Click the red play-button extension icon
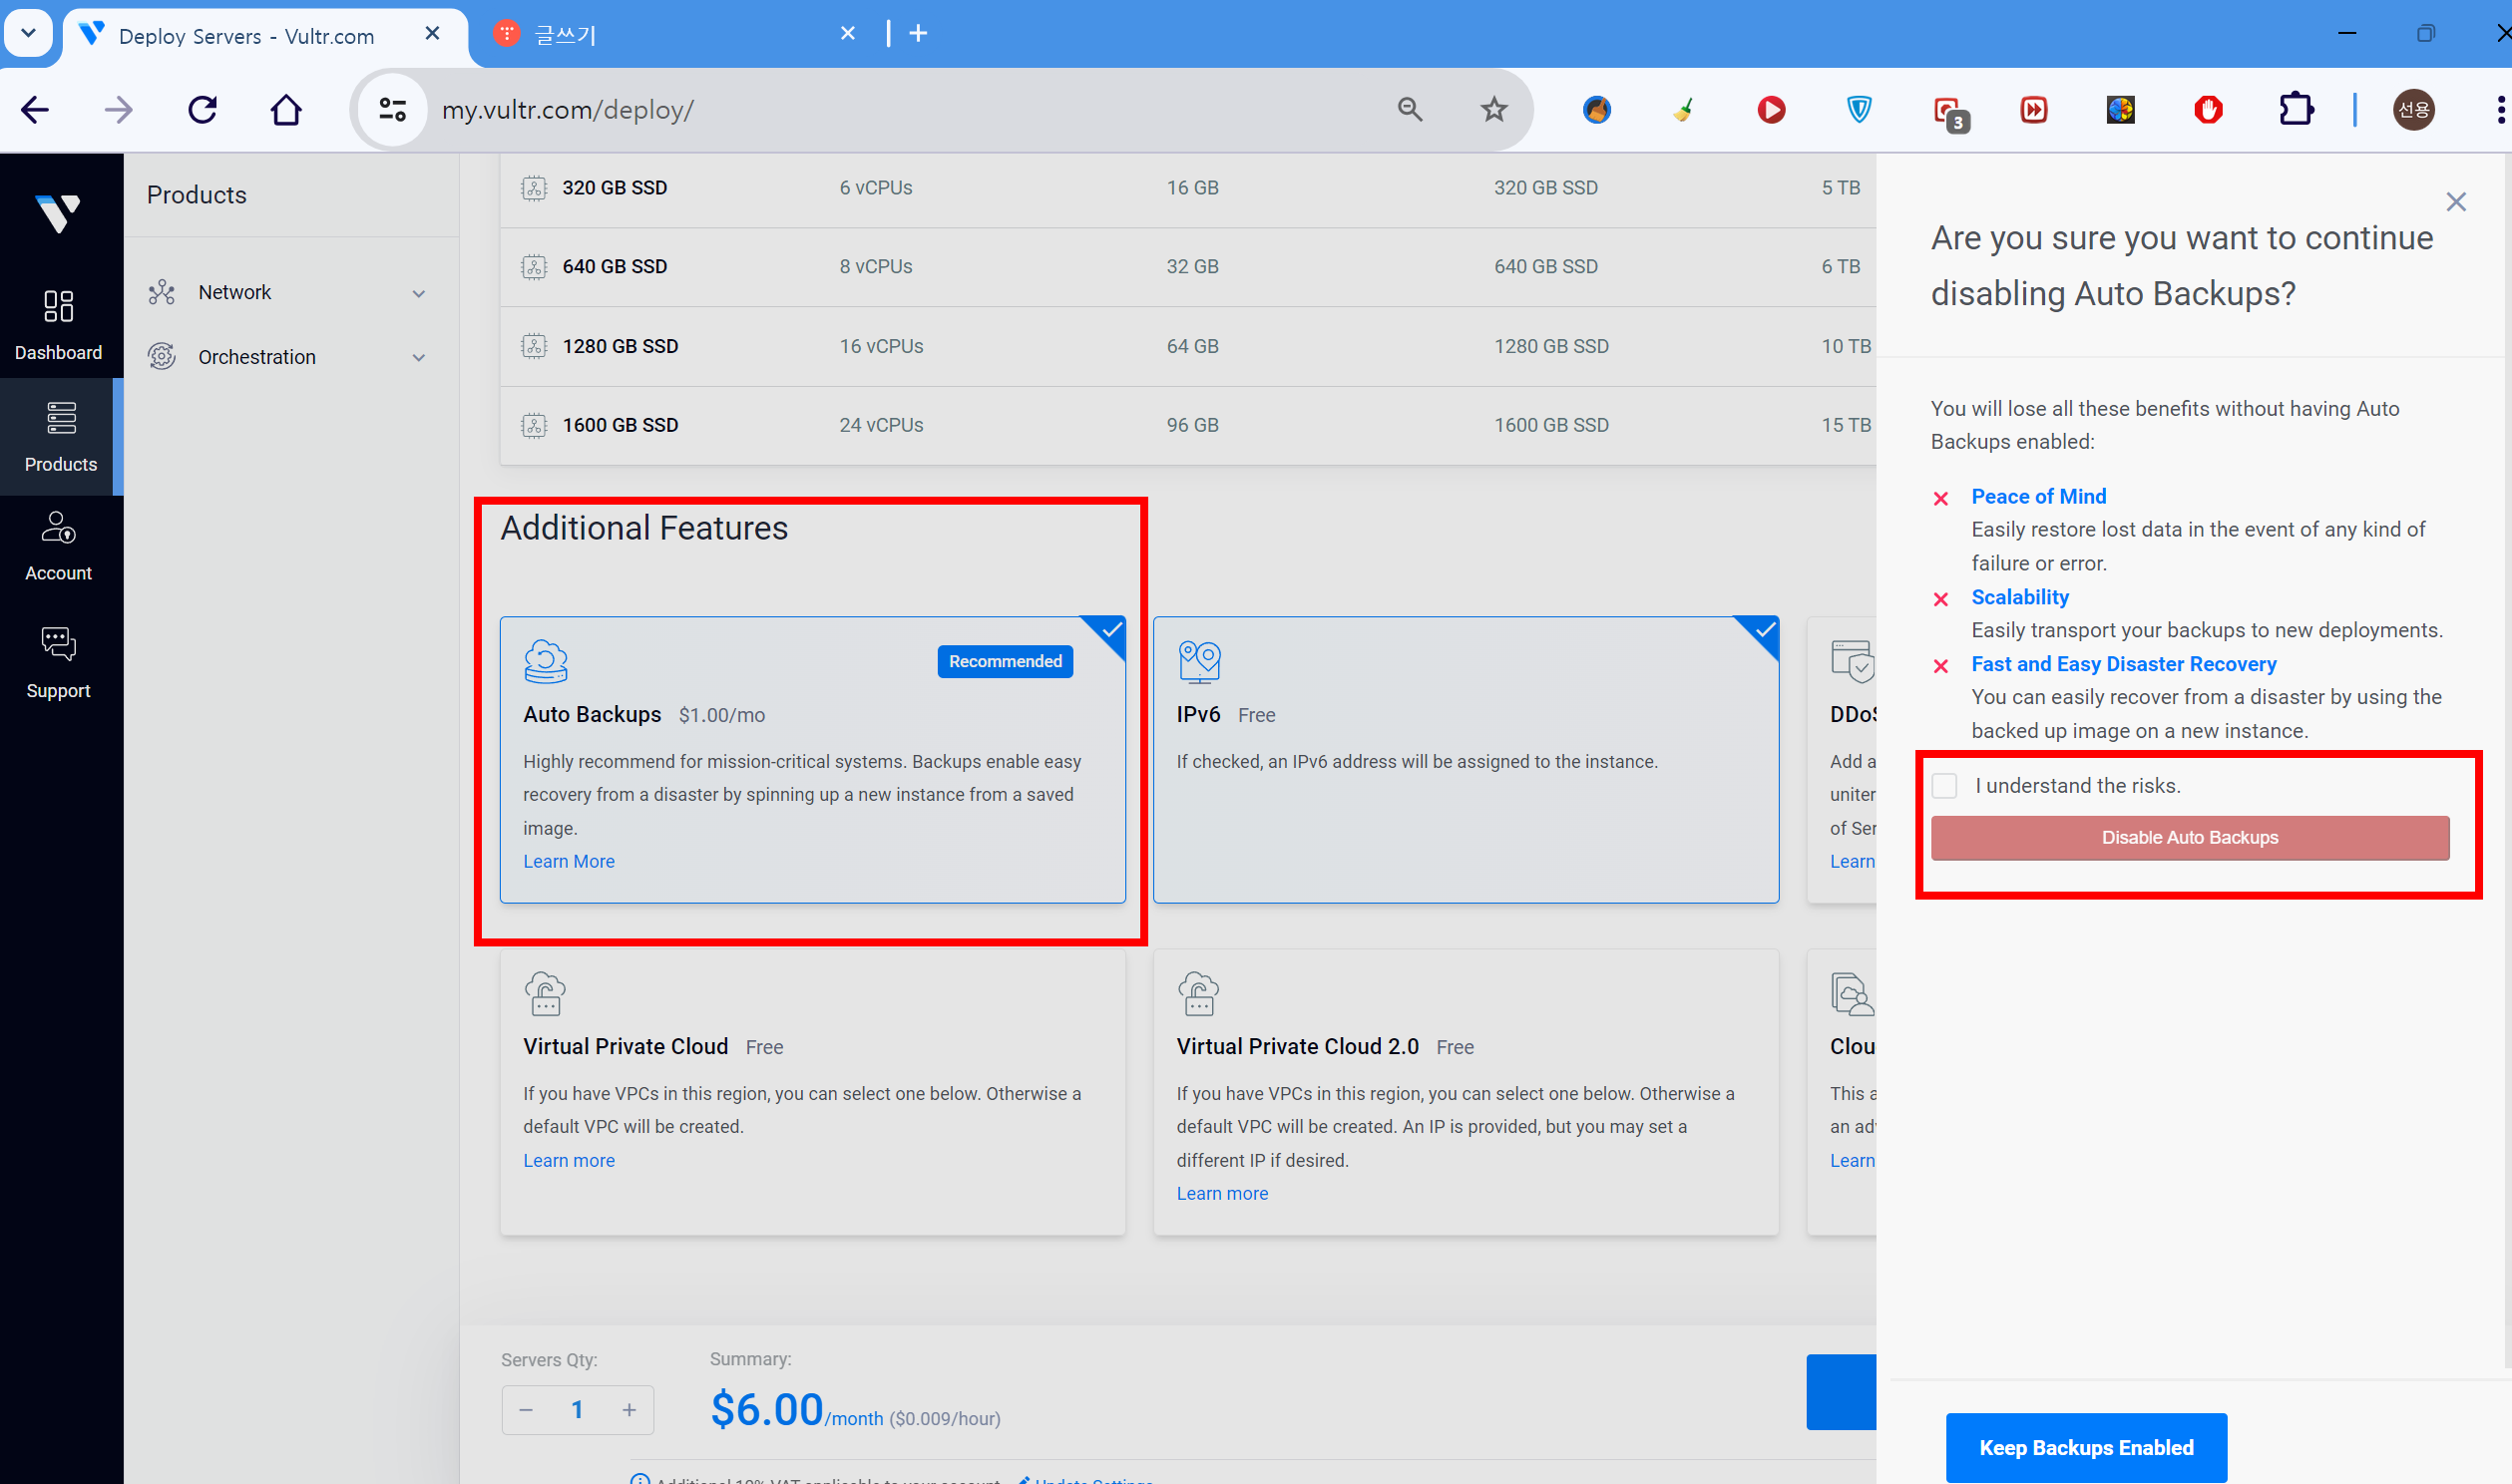The height and width of the screenshot is (1484, 2512). (x=1771, y=109)
